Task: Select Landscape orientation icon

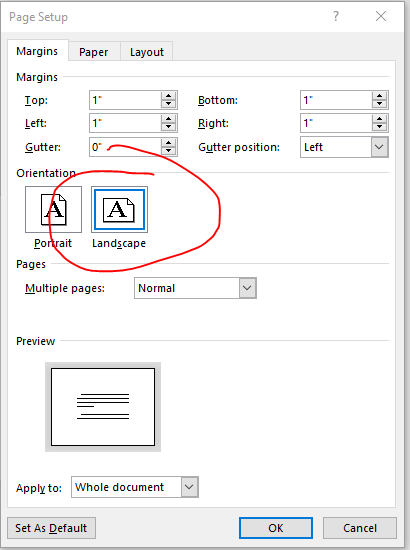Action: [119, 209]
